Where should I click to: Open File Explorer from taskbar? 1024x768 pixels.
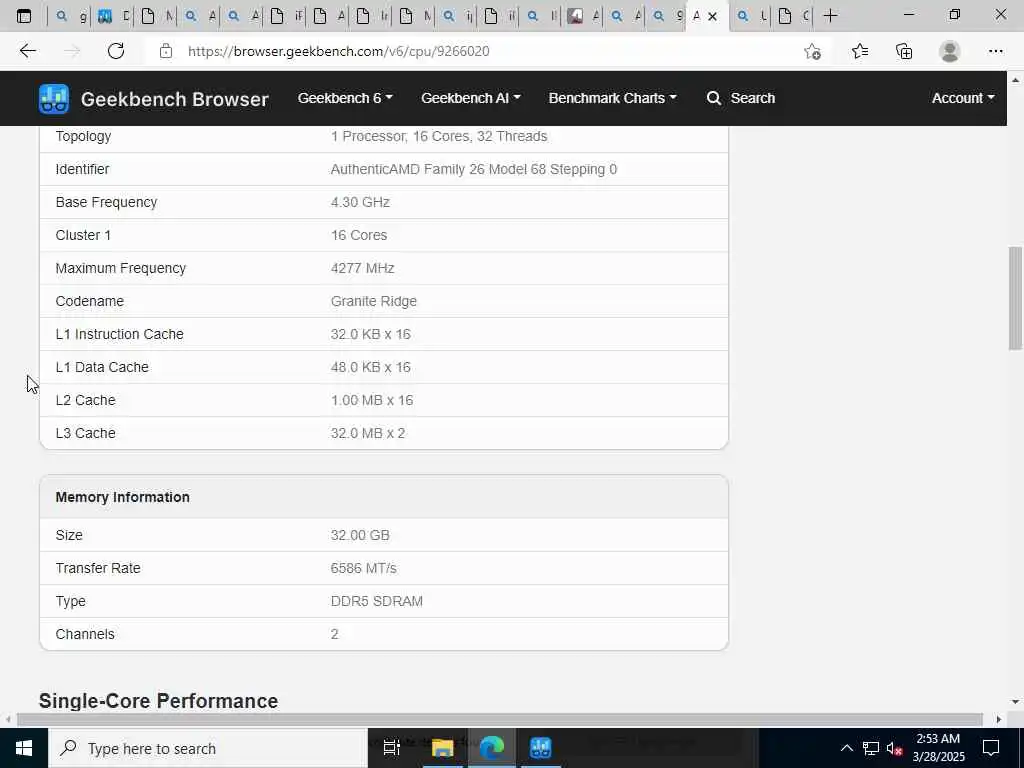click(x=442, y=748)
